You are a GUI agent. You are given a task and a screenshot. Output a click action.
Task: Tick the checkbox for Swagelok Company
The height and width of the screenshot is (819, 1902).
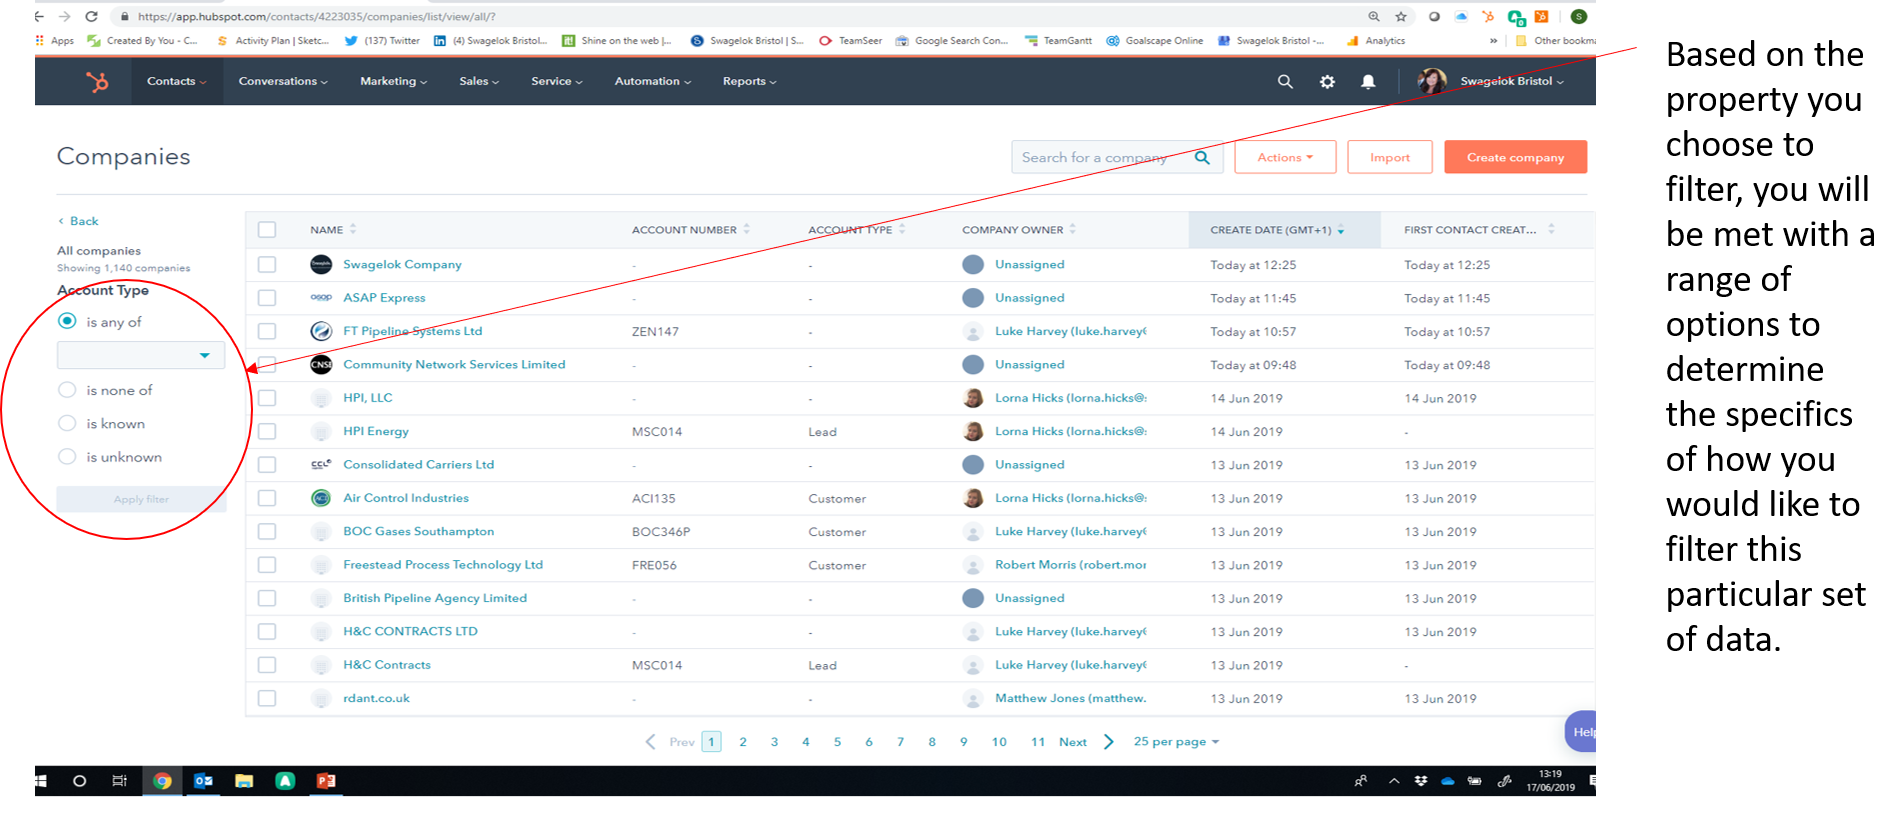(x=267, y=264)
